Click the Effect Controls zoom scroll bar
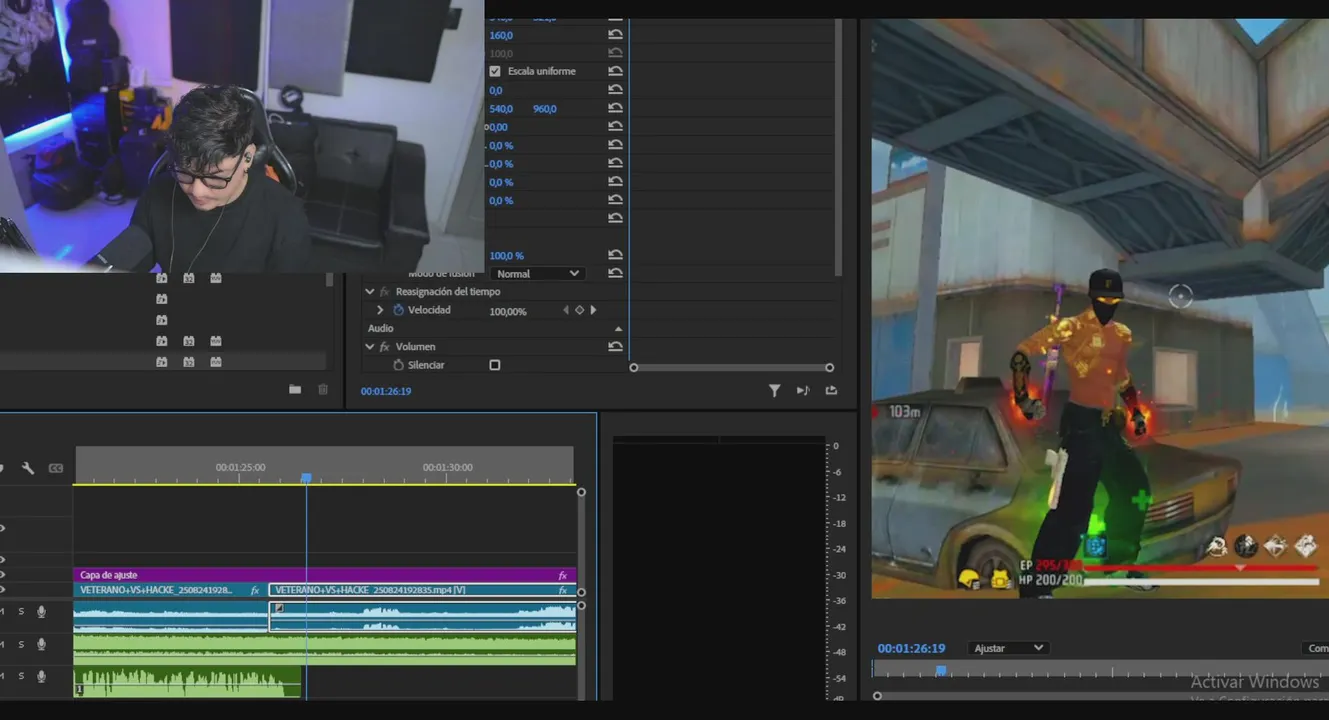 pyautogui.click(x=731, y=368)
